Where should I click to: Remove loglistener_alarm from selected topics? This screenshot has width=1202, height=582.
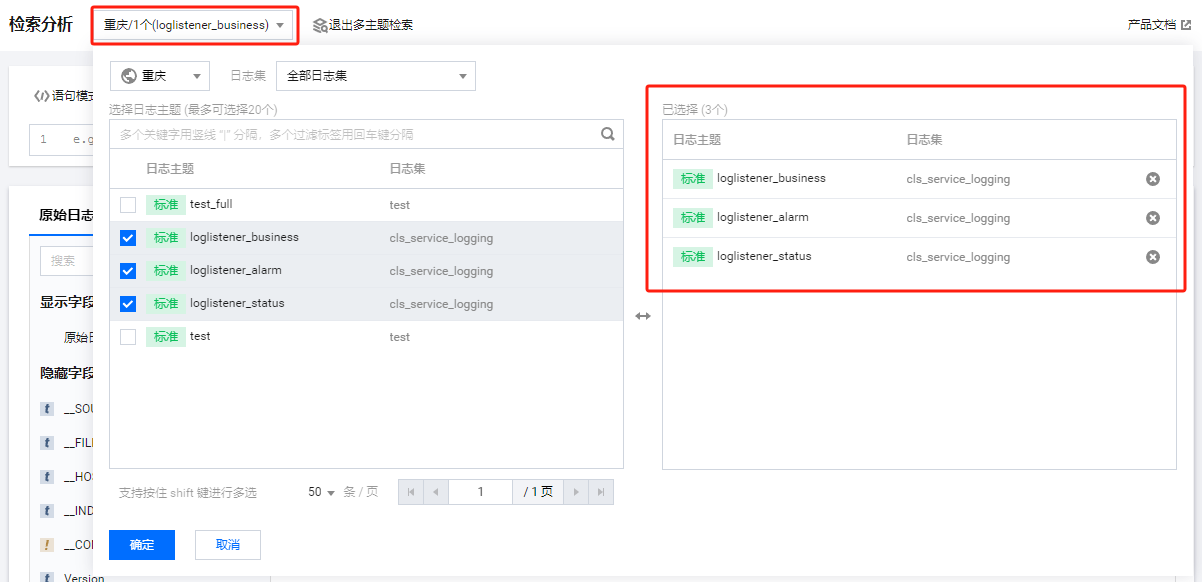(x=1152, y=218)
